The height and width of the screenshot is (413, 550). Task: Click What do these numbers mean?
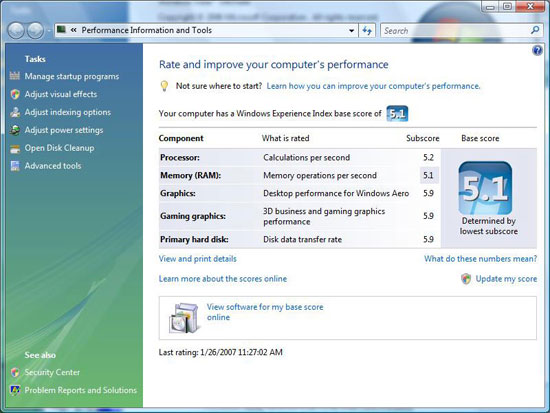pos(480,259)
